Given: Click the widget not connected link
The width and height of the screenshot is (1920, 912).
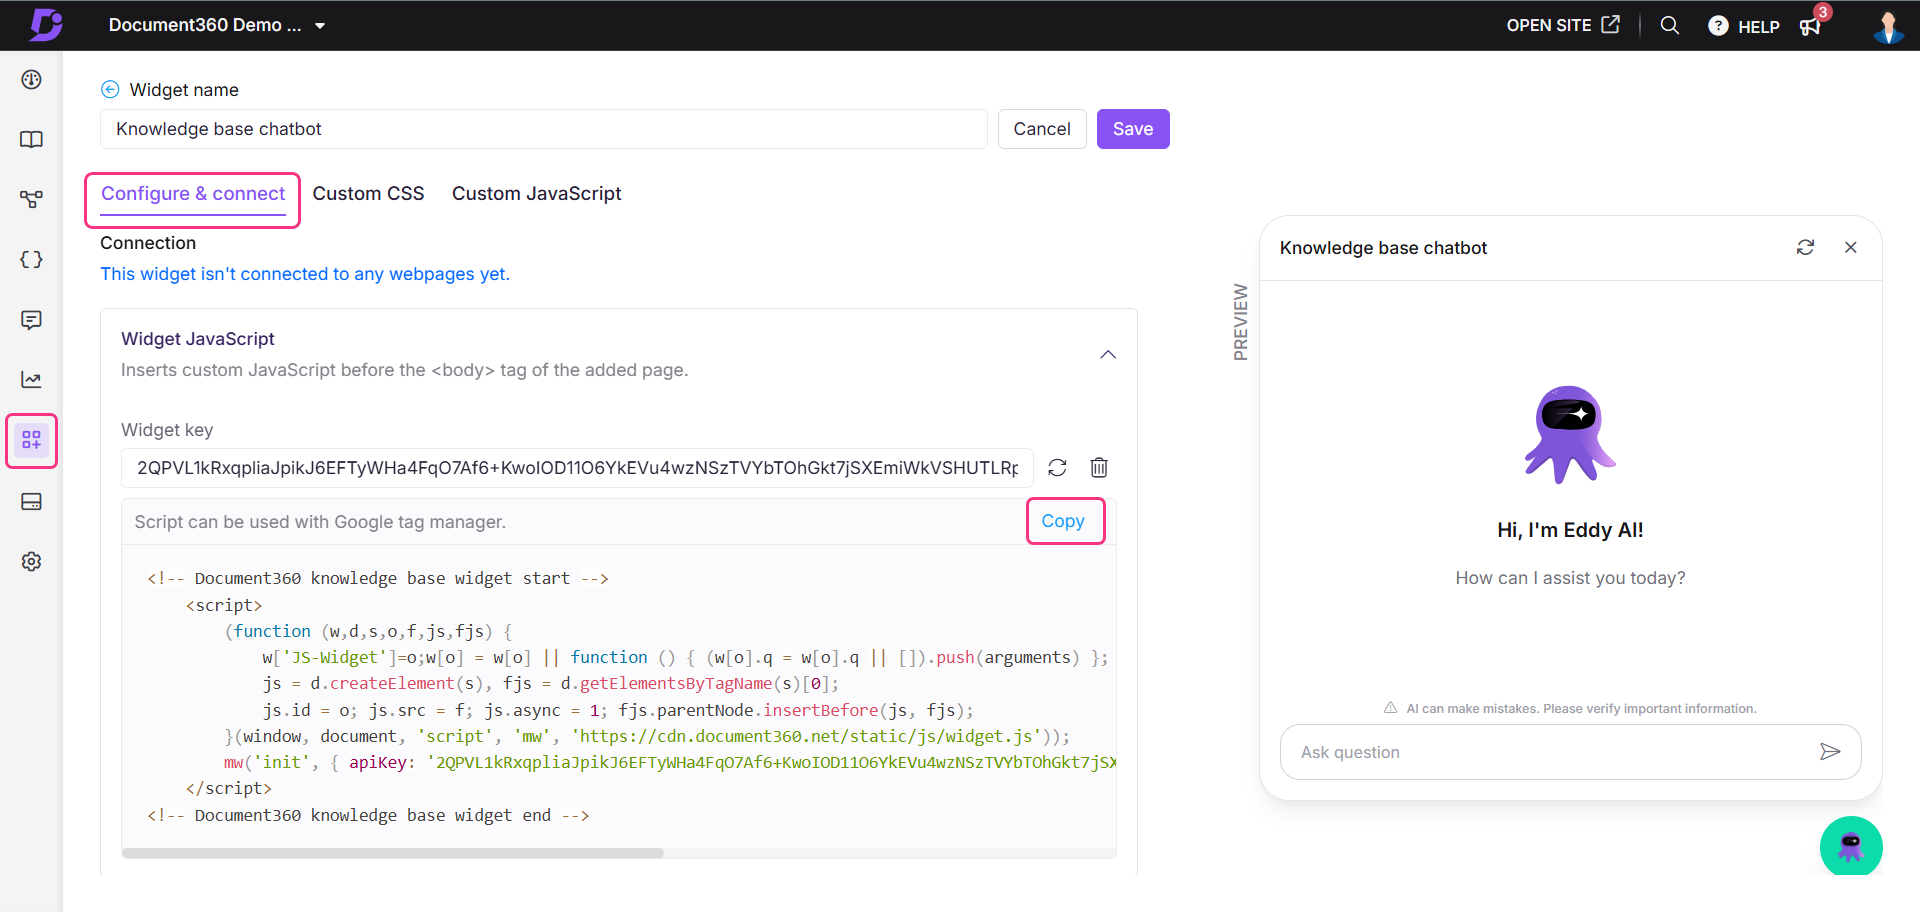Looking at the screenshot, I should [x=305, y=274].
